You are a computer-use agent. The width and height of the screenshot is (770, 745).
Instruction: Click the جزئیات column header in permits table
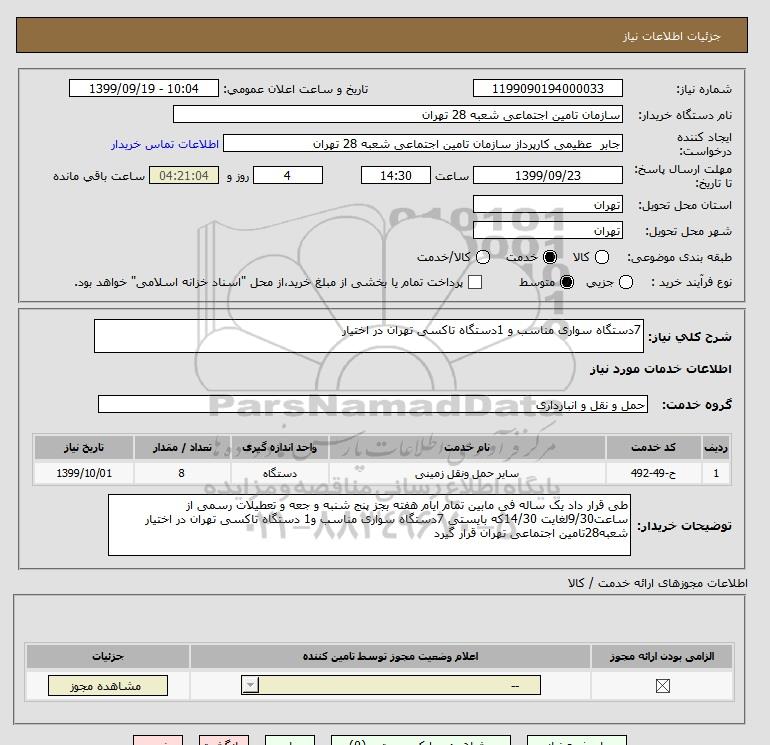click(x=108, y=656)
